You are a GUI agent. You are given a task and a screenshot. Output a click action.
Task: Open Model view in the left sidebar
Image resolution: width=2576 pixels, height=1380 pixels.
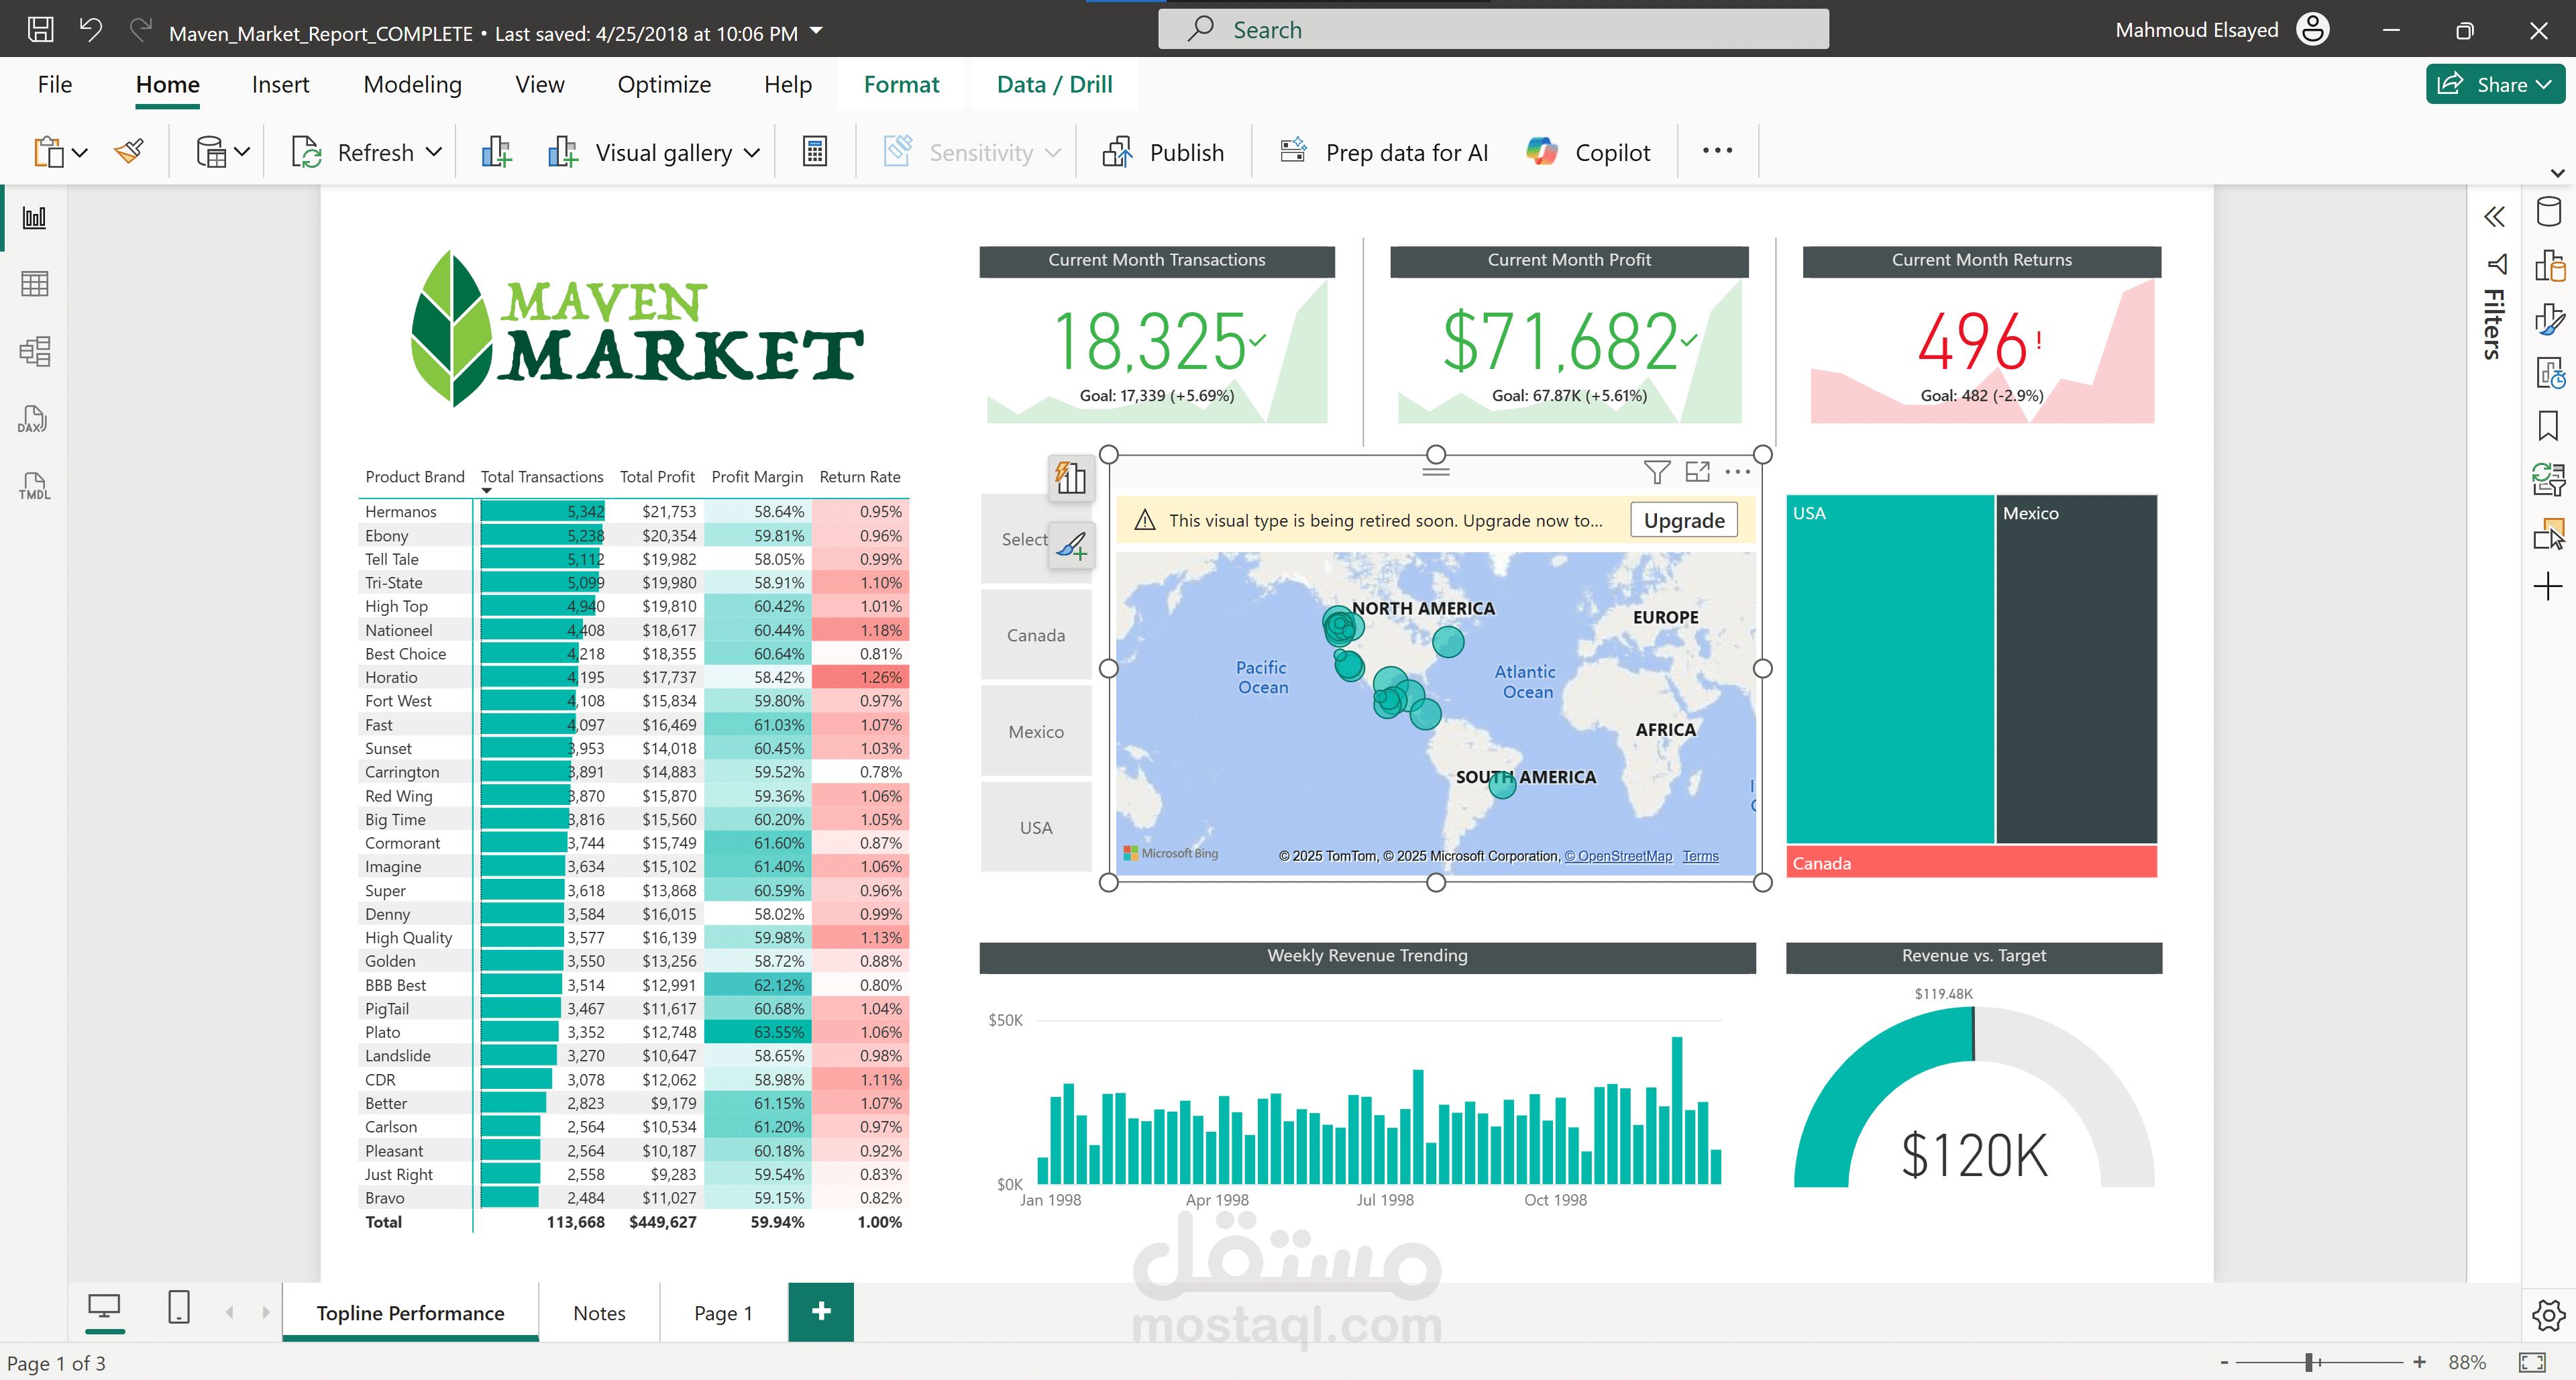pyautogui.click(x=35, y=351)
